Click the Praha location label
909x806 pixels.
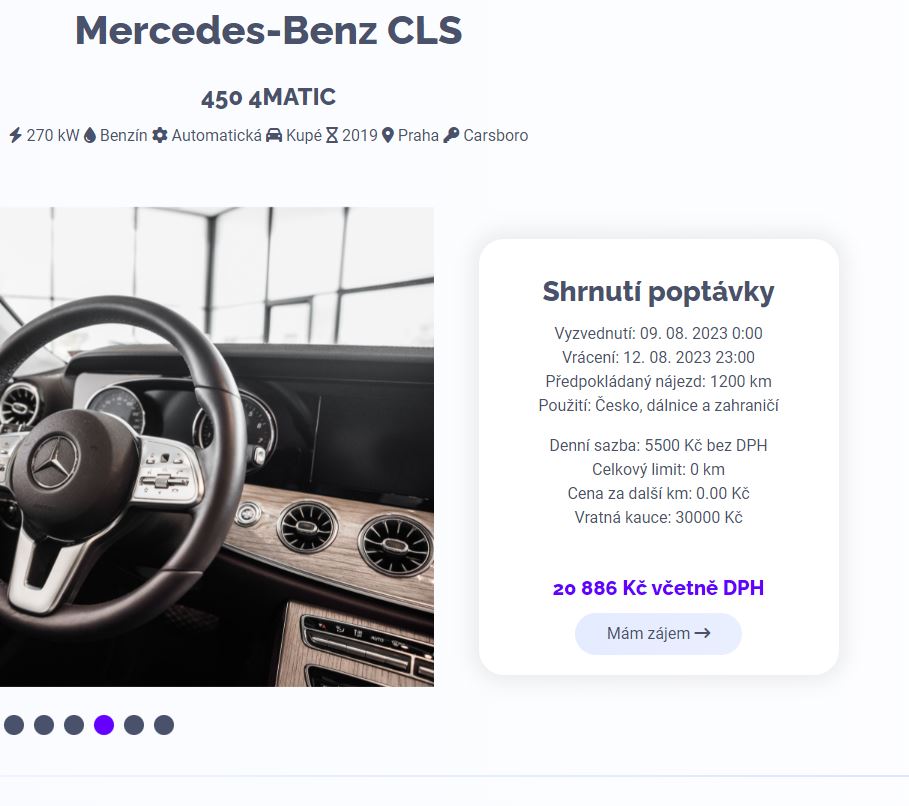[x=419, y=135]
